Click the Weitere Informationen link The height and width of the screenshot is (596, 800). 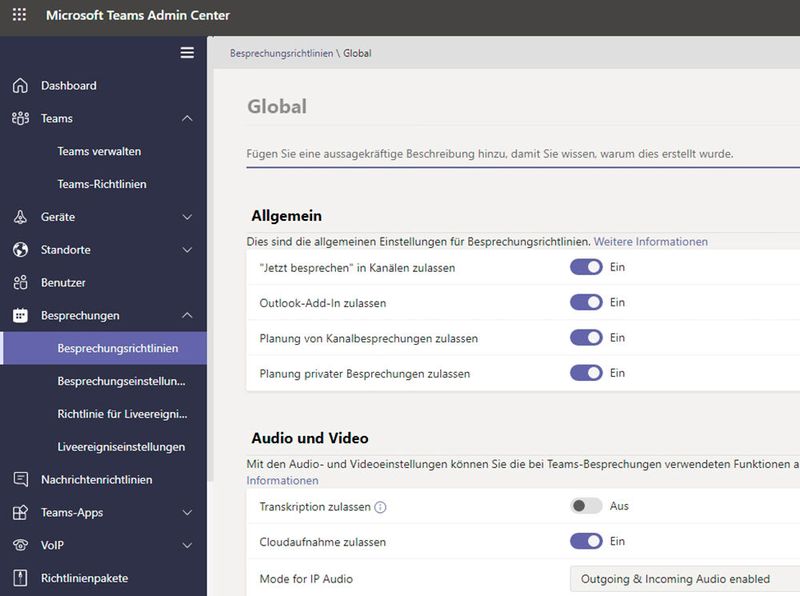click(651, 241)
